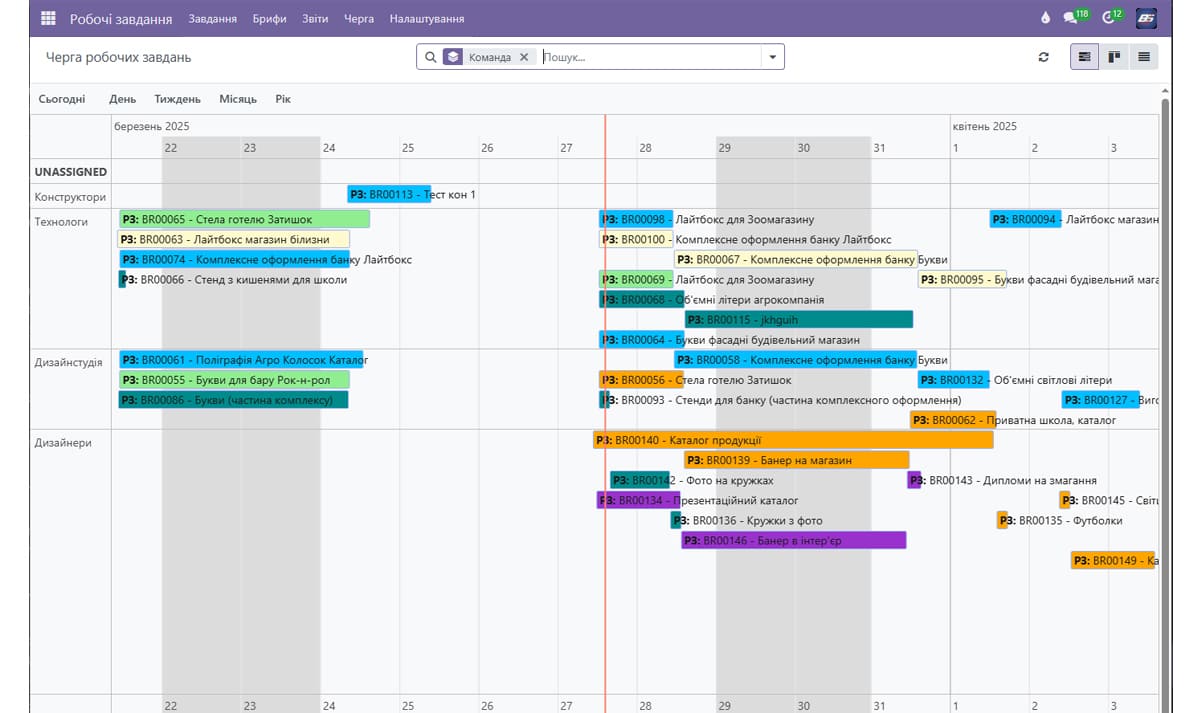Expand the search options dropdown arrow
The height and width of the screenshot is (713, 1200).
(772, 57)
